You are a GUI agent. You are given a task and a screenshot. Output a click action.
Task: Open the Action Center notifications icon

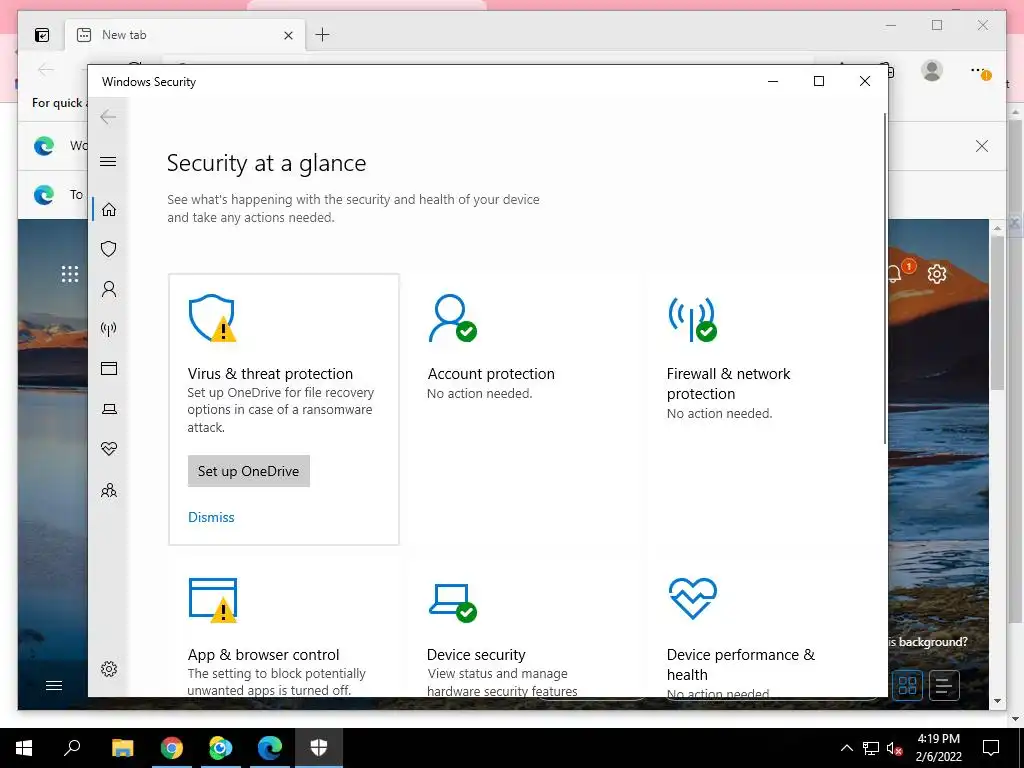point(991,748)
